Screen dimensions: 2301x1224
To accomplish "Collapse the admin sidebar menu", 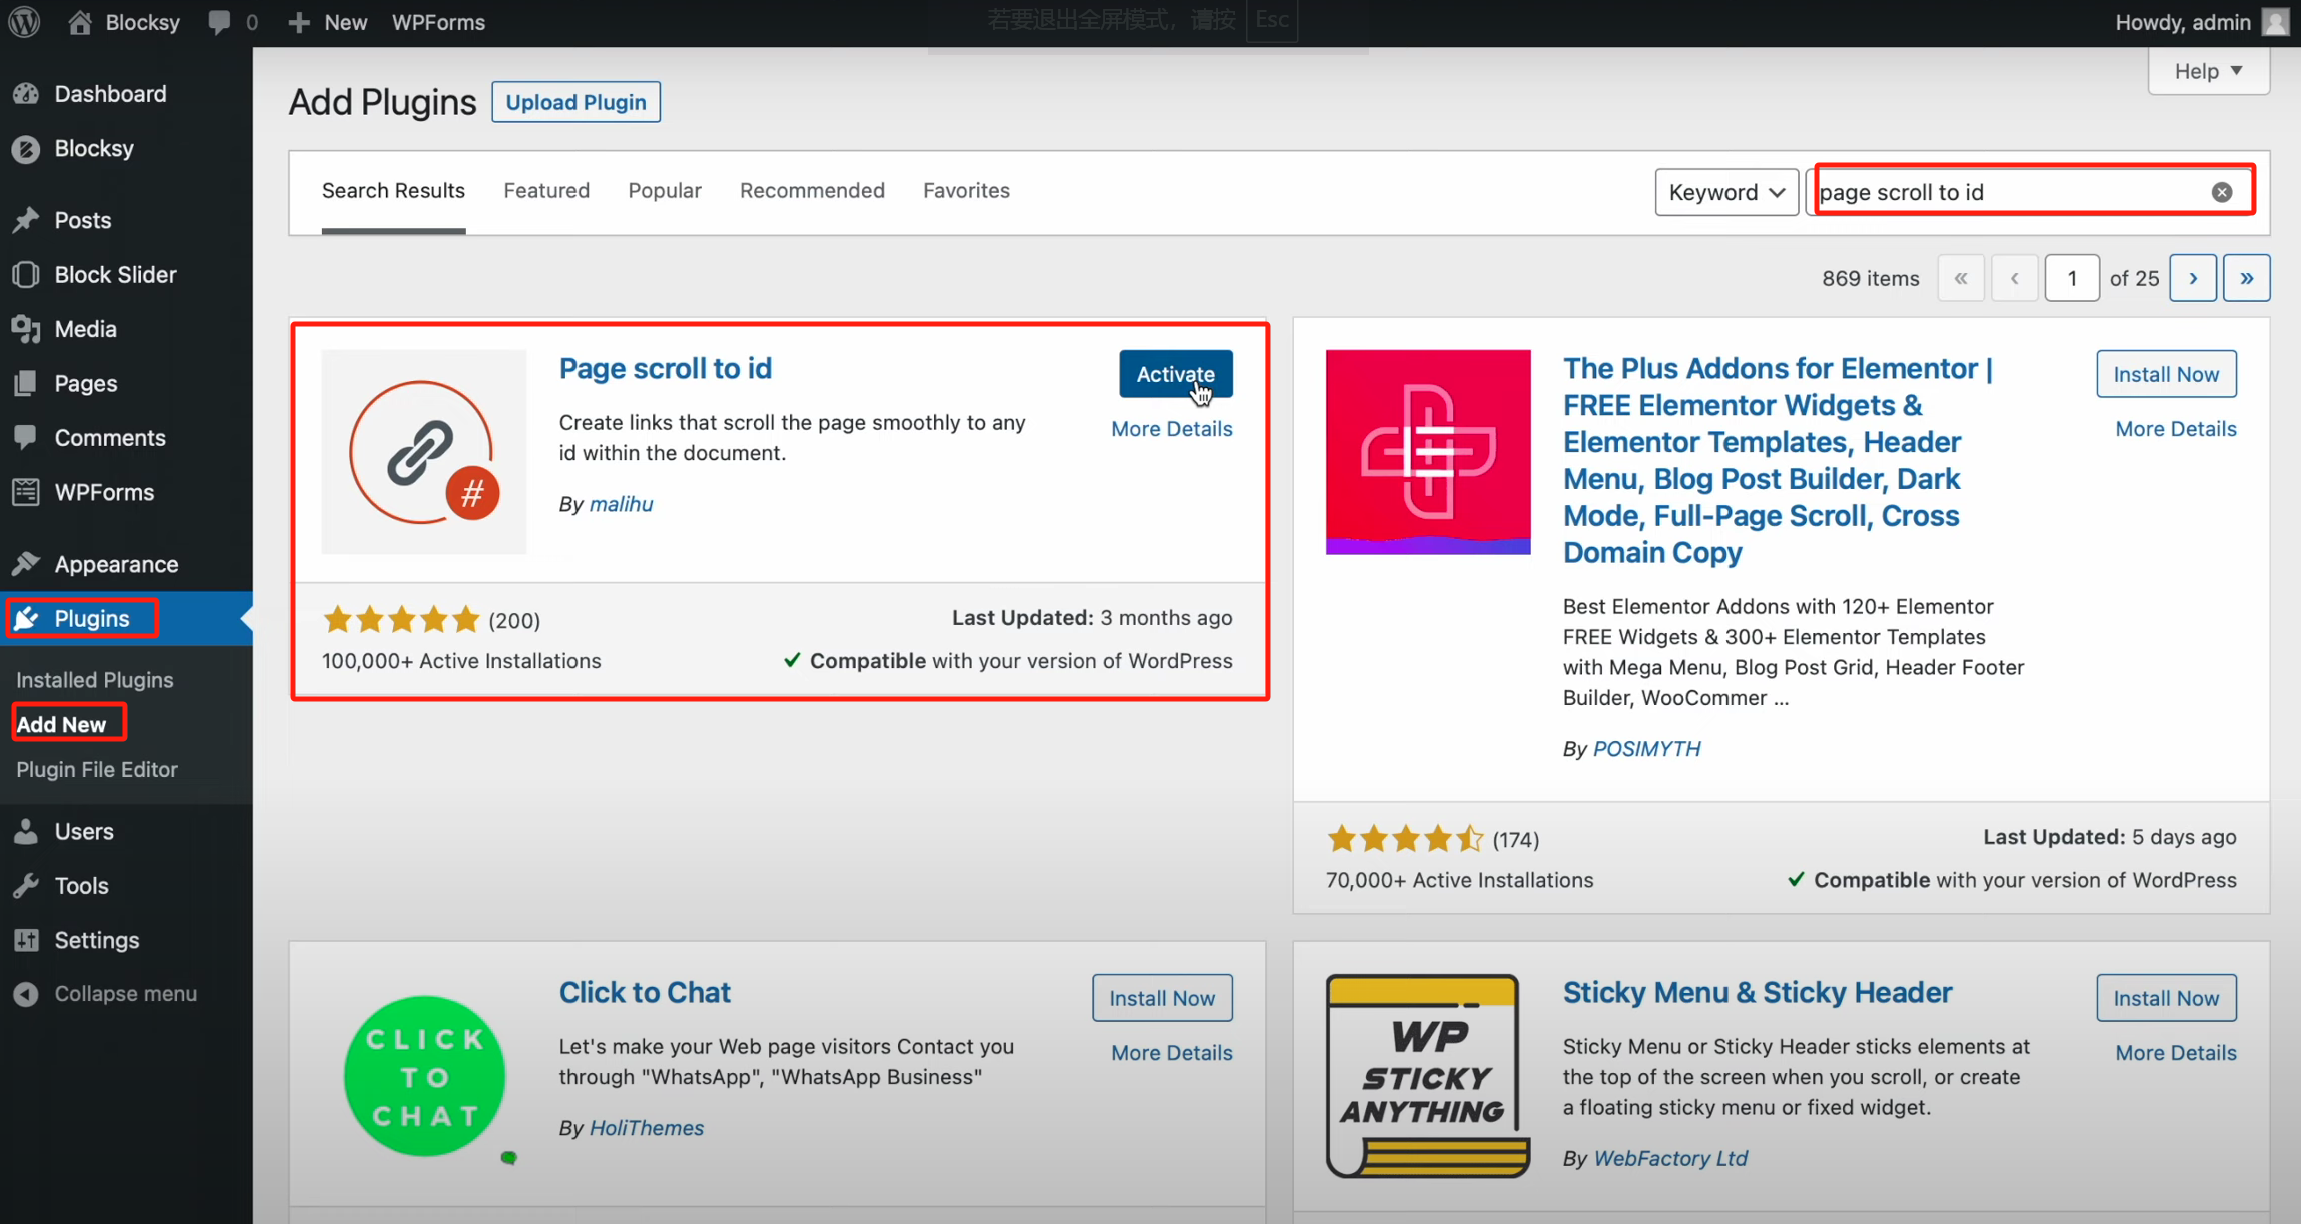I will 125,994.
